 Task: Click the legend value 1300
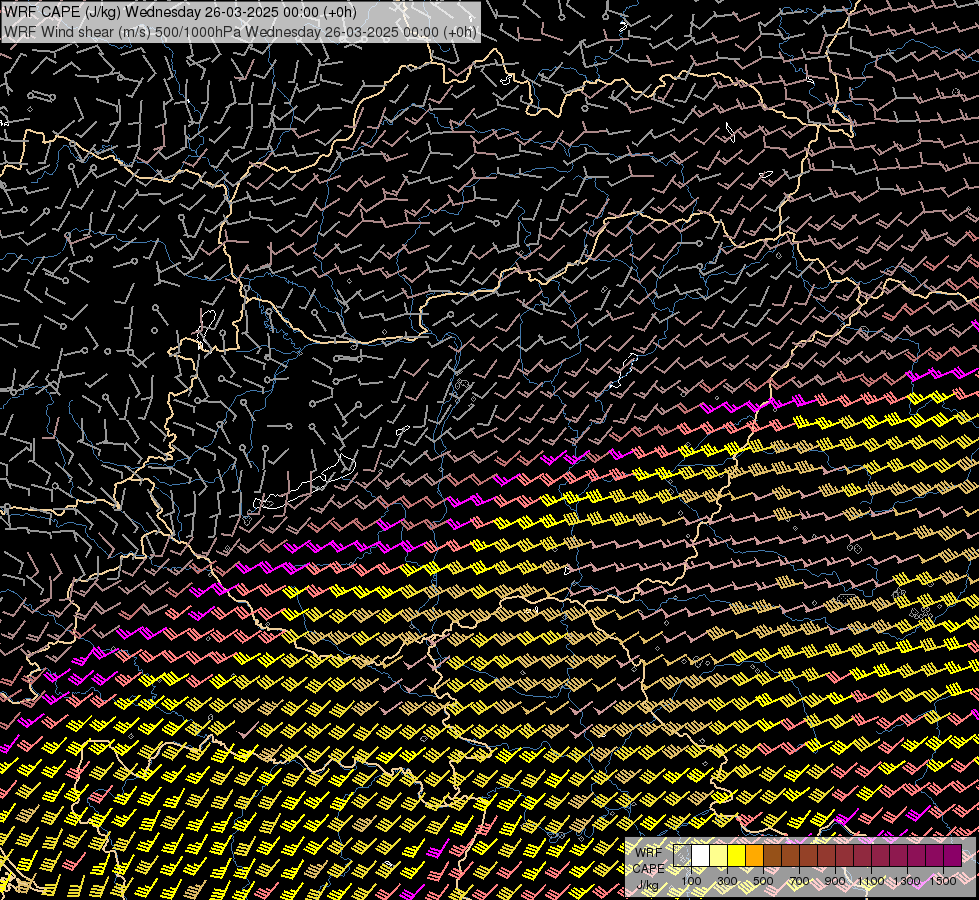(x=907, y=881)
